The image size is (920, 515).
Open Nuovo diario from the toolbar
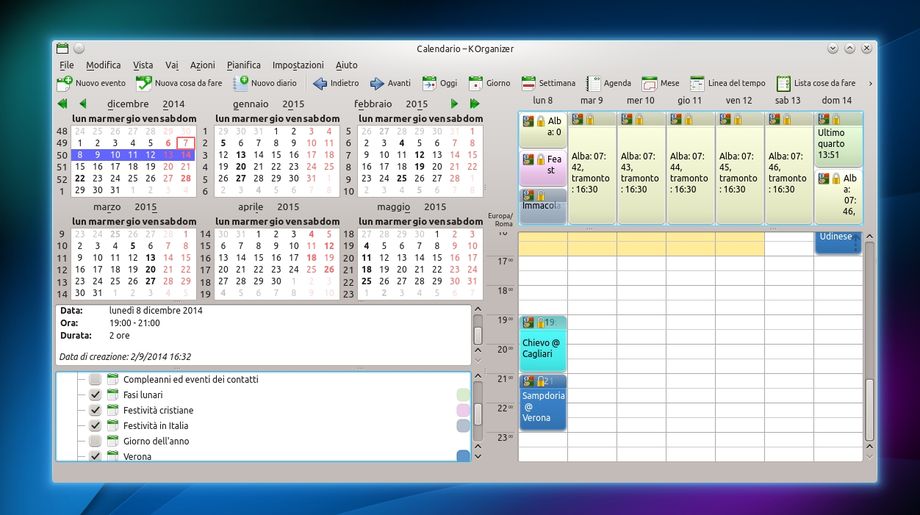(x=241, y=84)
